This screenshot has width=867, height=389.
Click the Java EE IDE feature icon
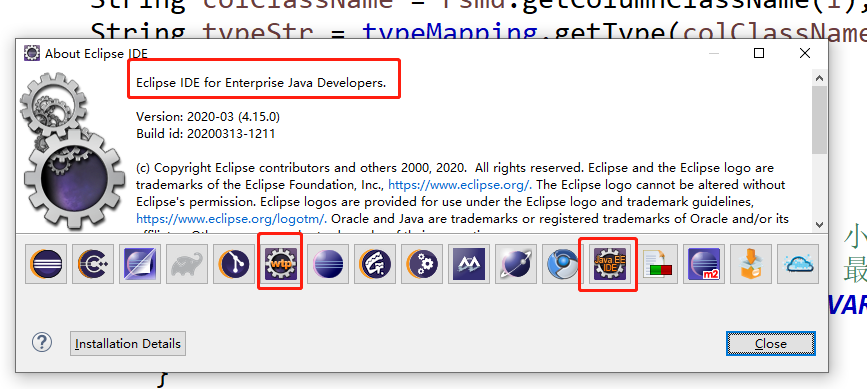tap(610, 264)
